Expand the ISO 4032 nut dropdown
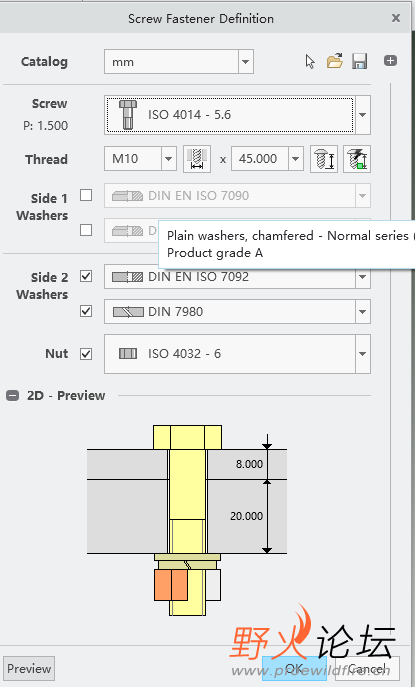 pos(362,354)
